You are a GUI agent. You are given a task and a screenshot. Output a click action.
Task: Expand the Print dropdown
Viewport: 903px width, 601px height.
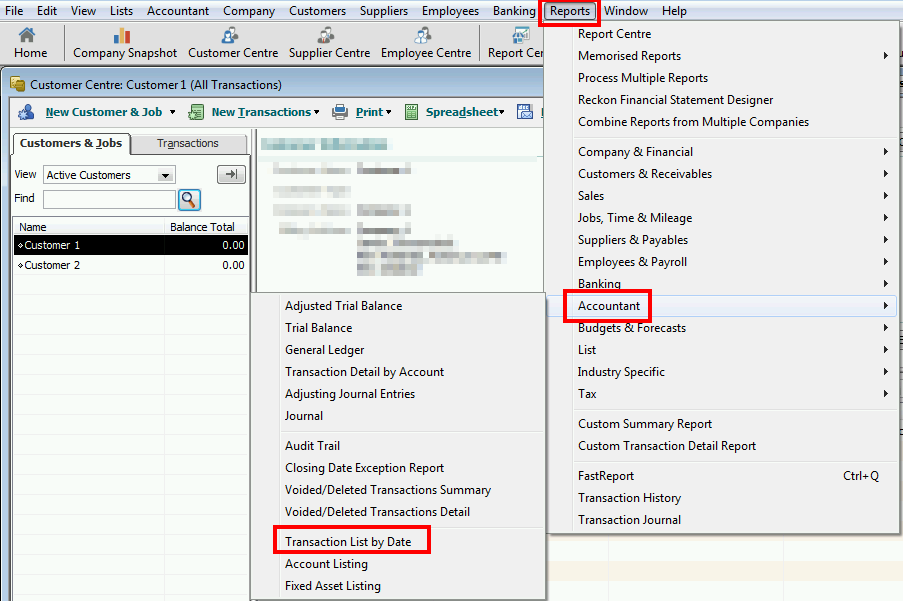389,112
